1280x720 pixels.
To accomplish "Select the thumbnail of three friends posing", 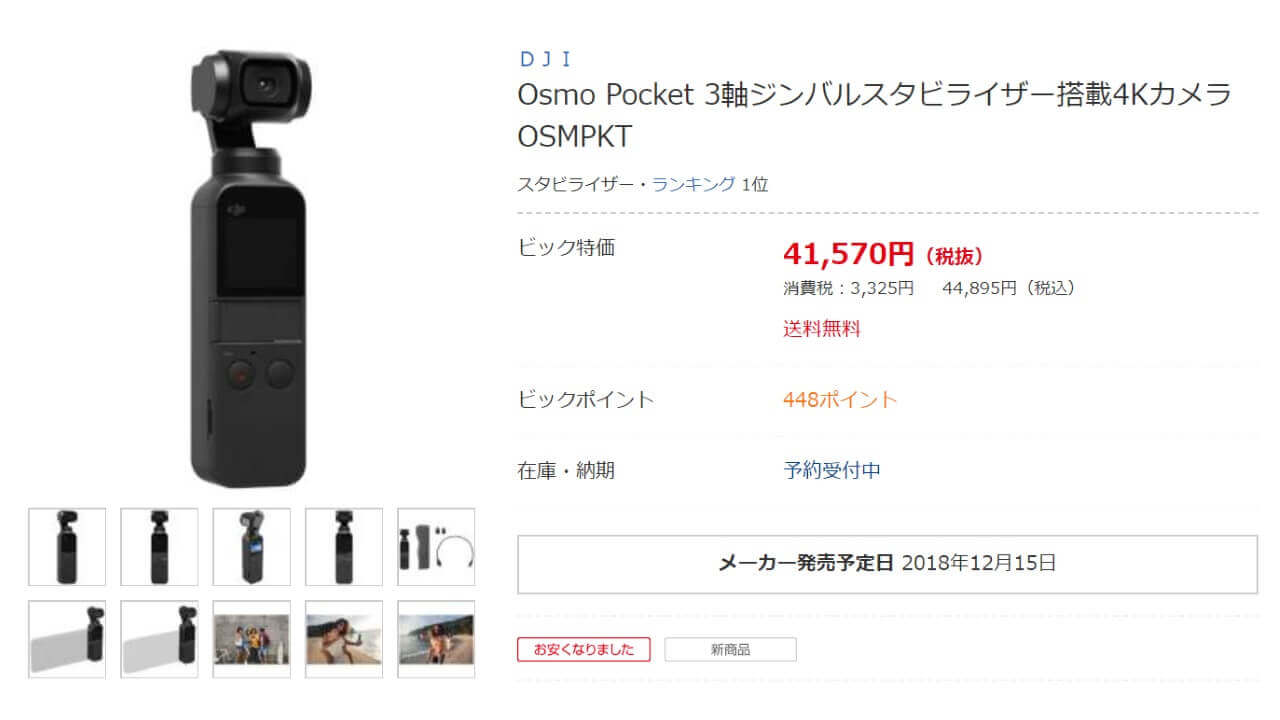I will (252, 639).
